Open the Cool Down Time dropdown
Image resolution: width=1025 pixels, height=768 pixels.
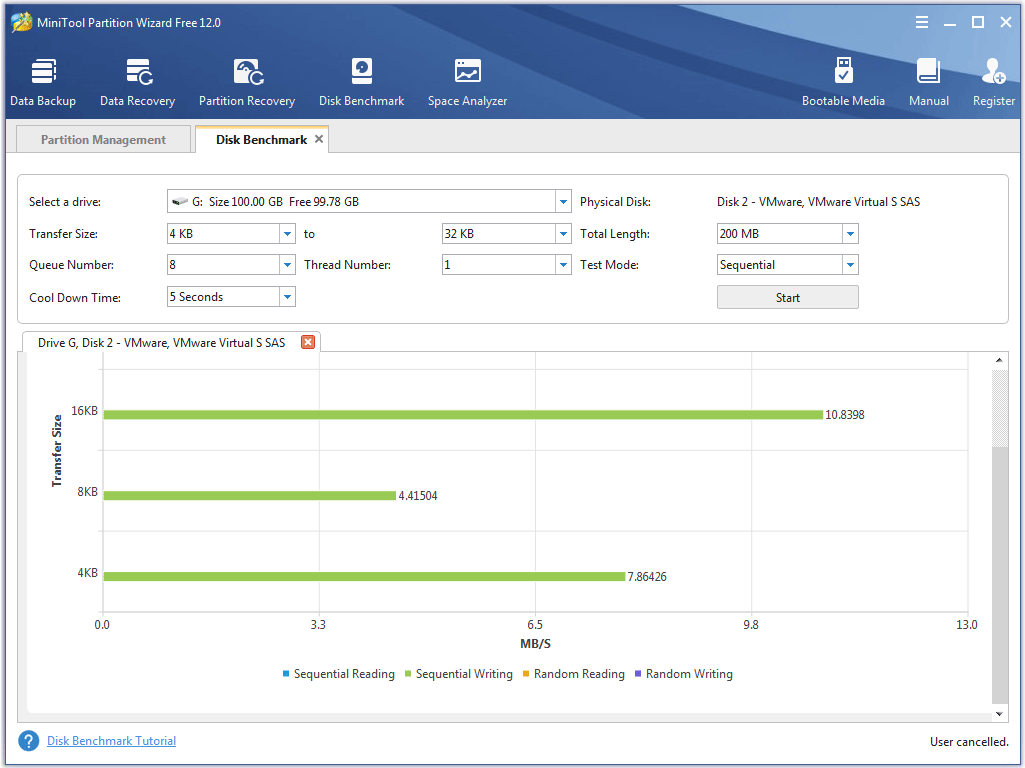click(287, 297)
